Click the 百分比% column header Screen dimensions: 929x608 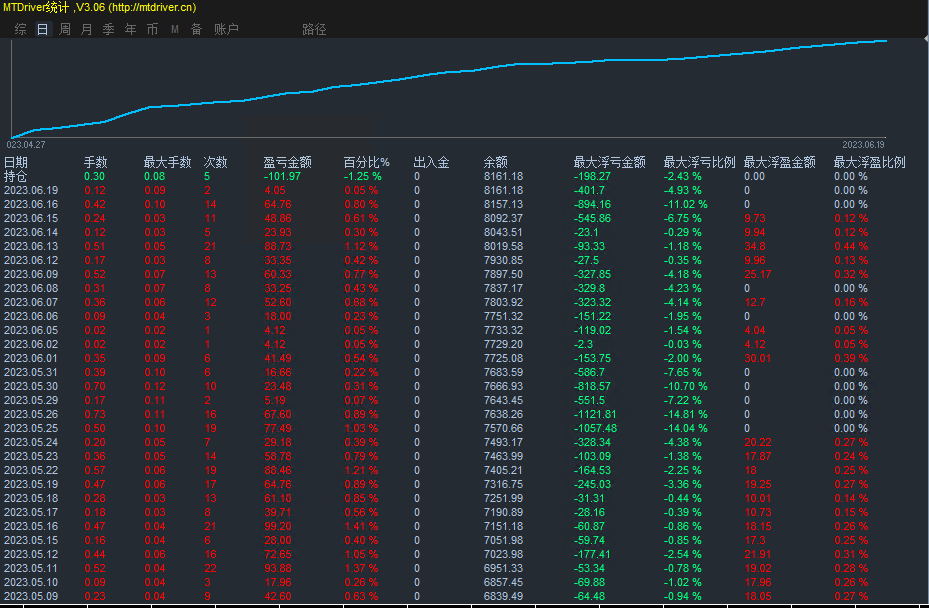click(x=367, y=162)
